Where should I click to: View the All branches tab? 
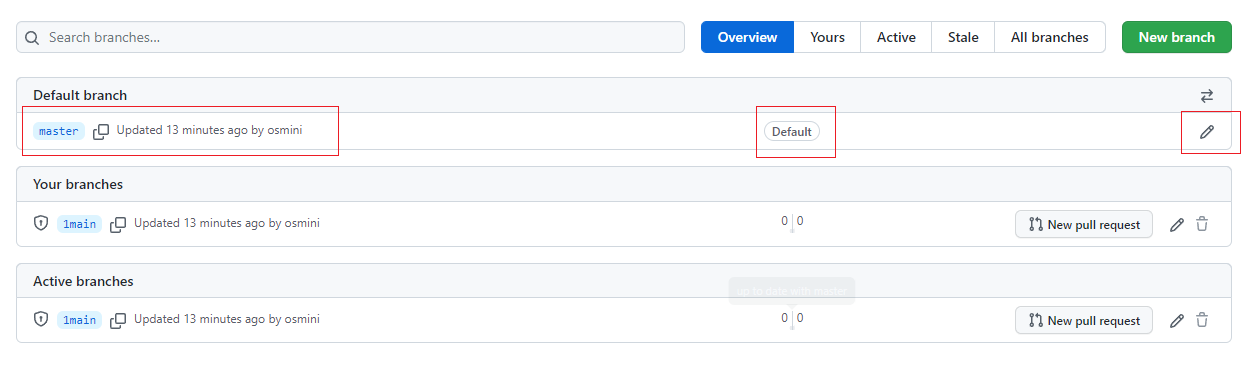coord(1049,37)
